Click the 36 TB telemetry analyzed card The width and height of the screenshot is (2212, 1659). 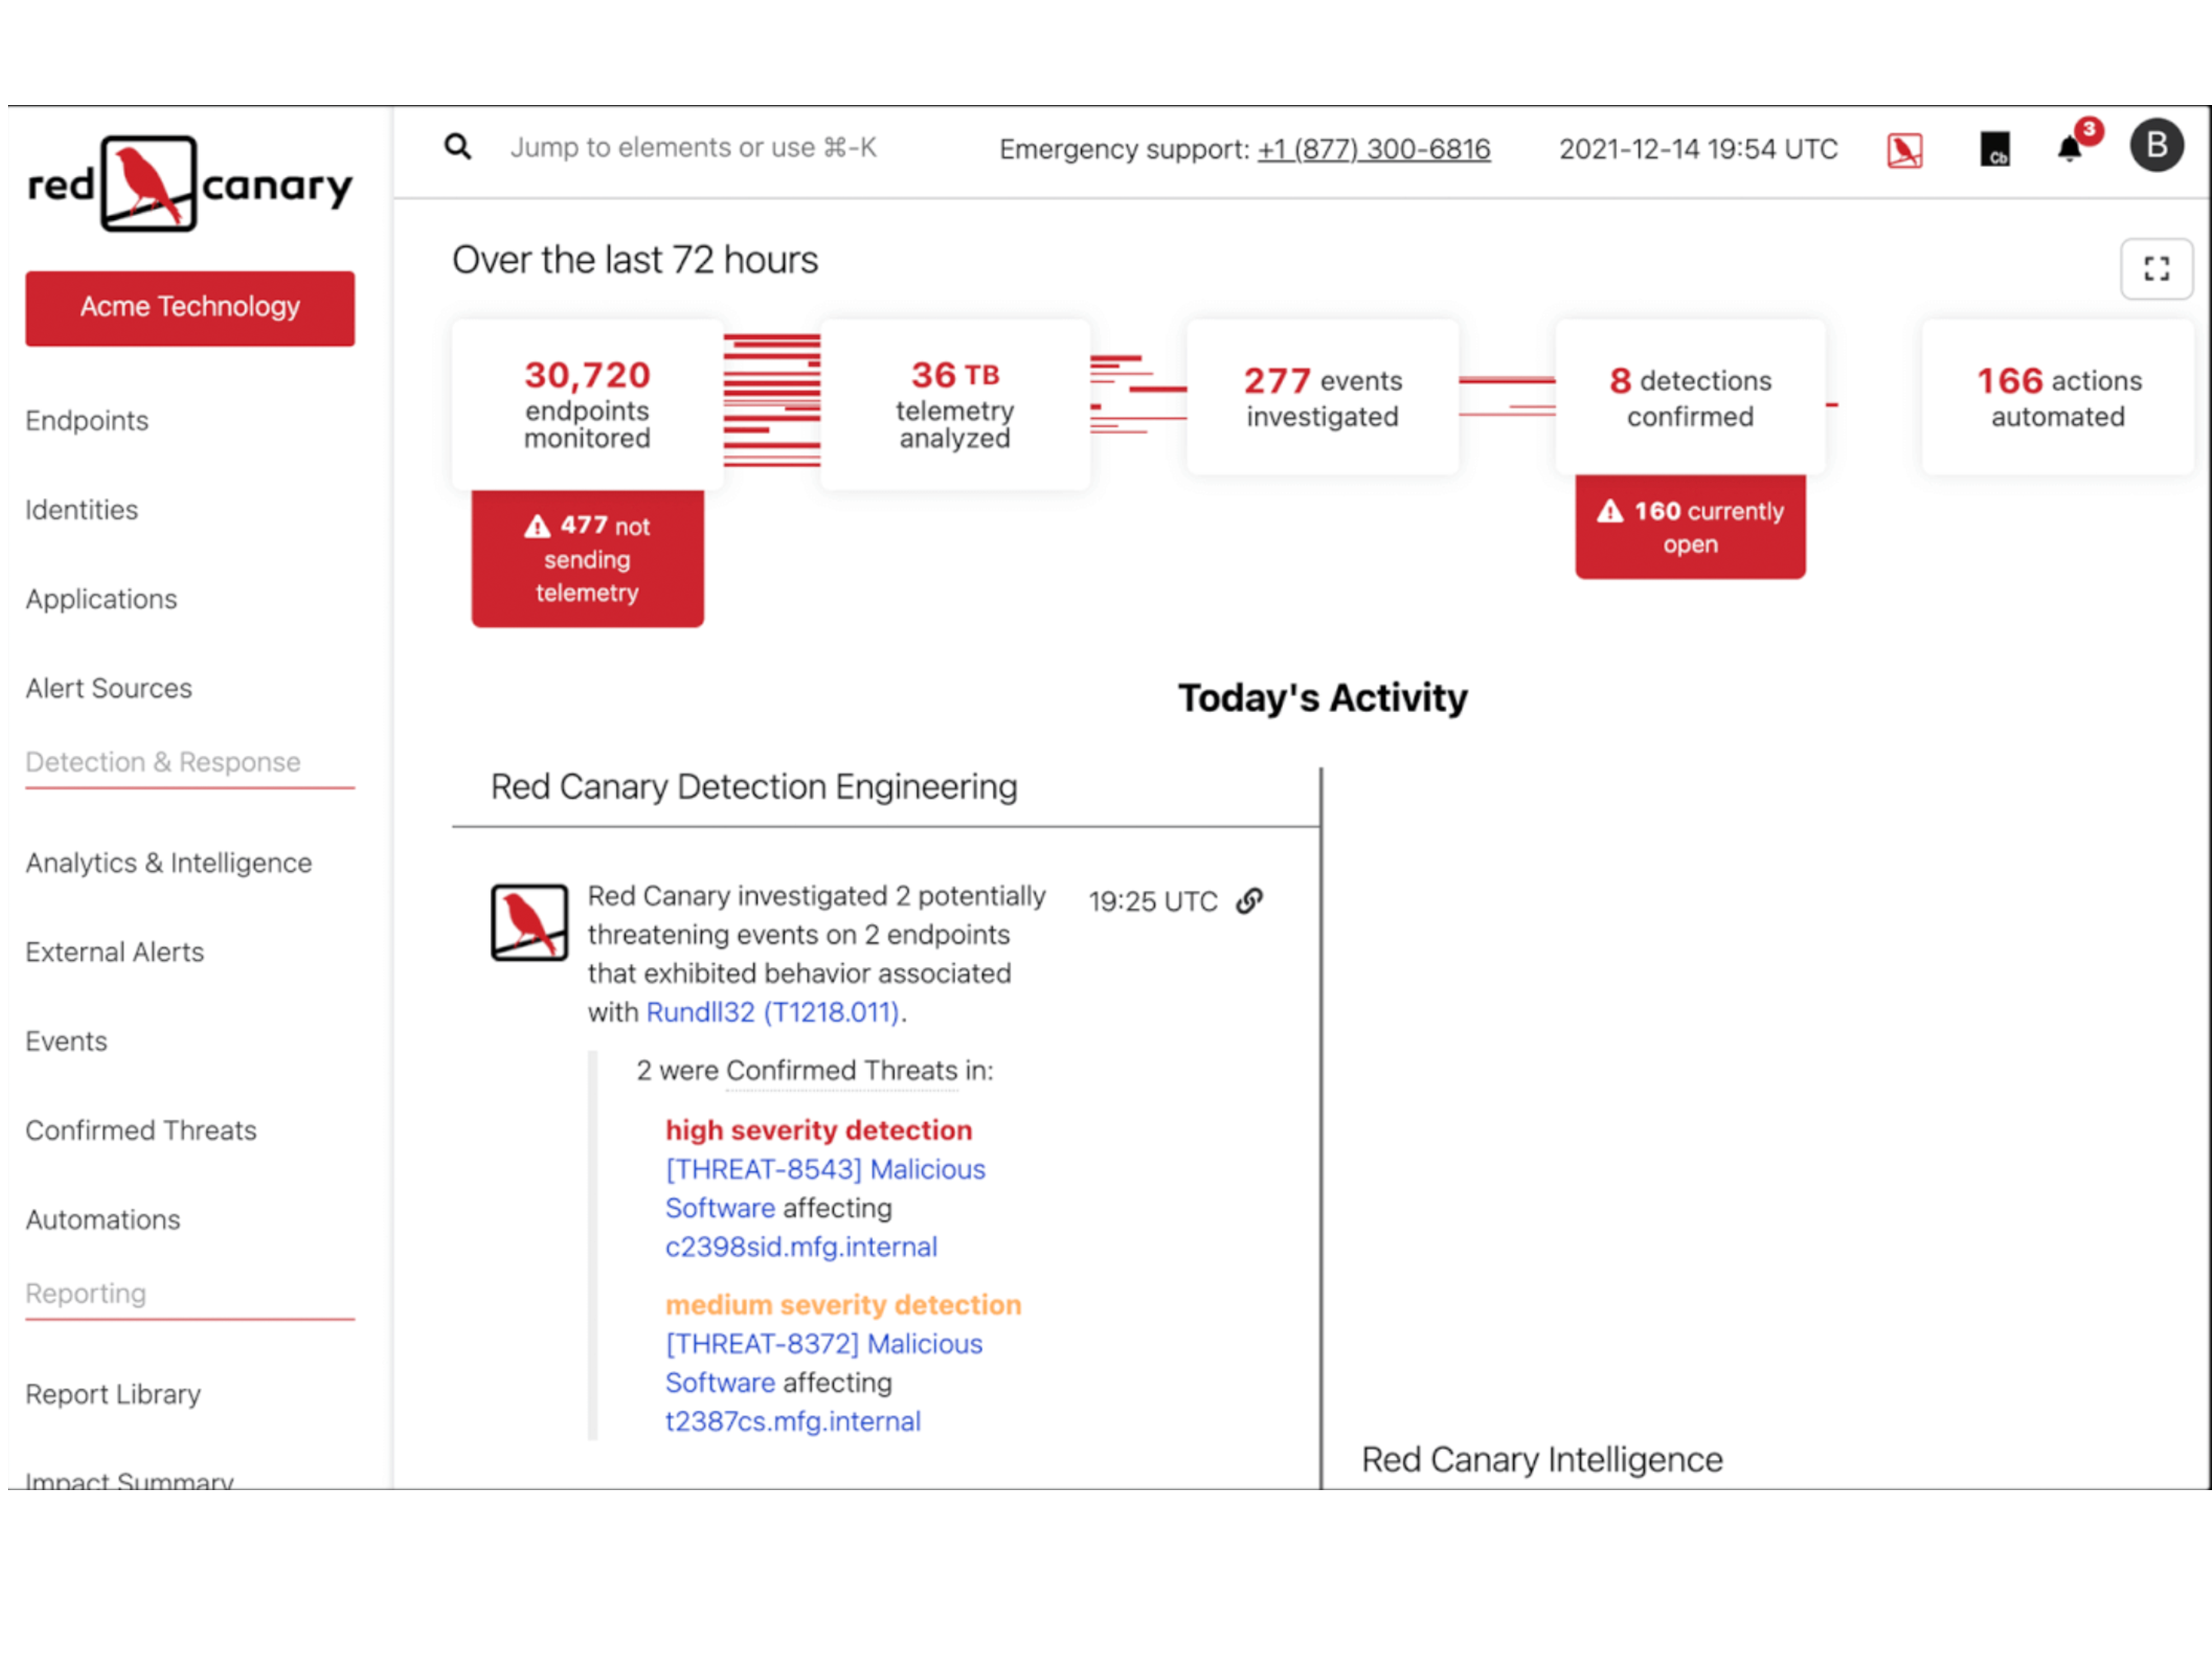pyautogui.click(x=955, y=404)
